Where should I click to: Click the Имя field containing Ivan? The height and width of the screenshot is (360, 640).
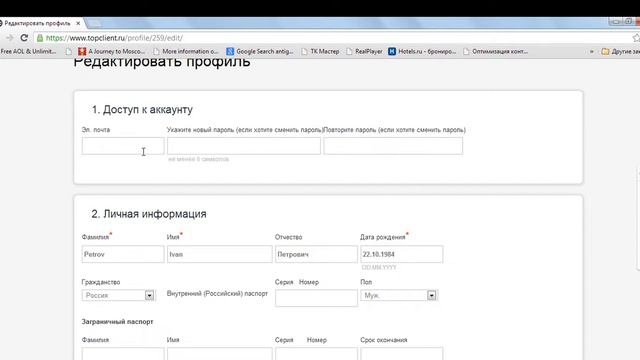click(x=220, y=254)
